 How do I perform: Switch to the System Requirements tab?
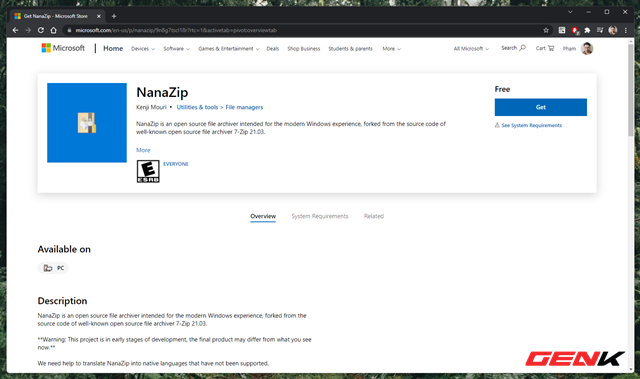click(x=320, y=216)
